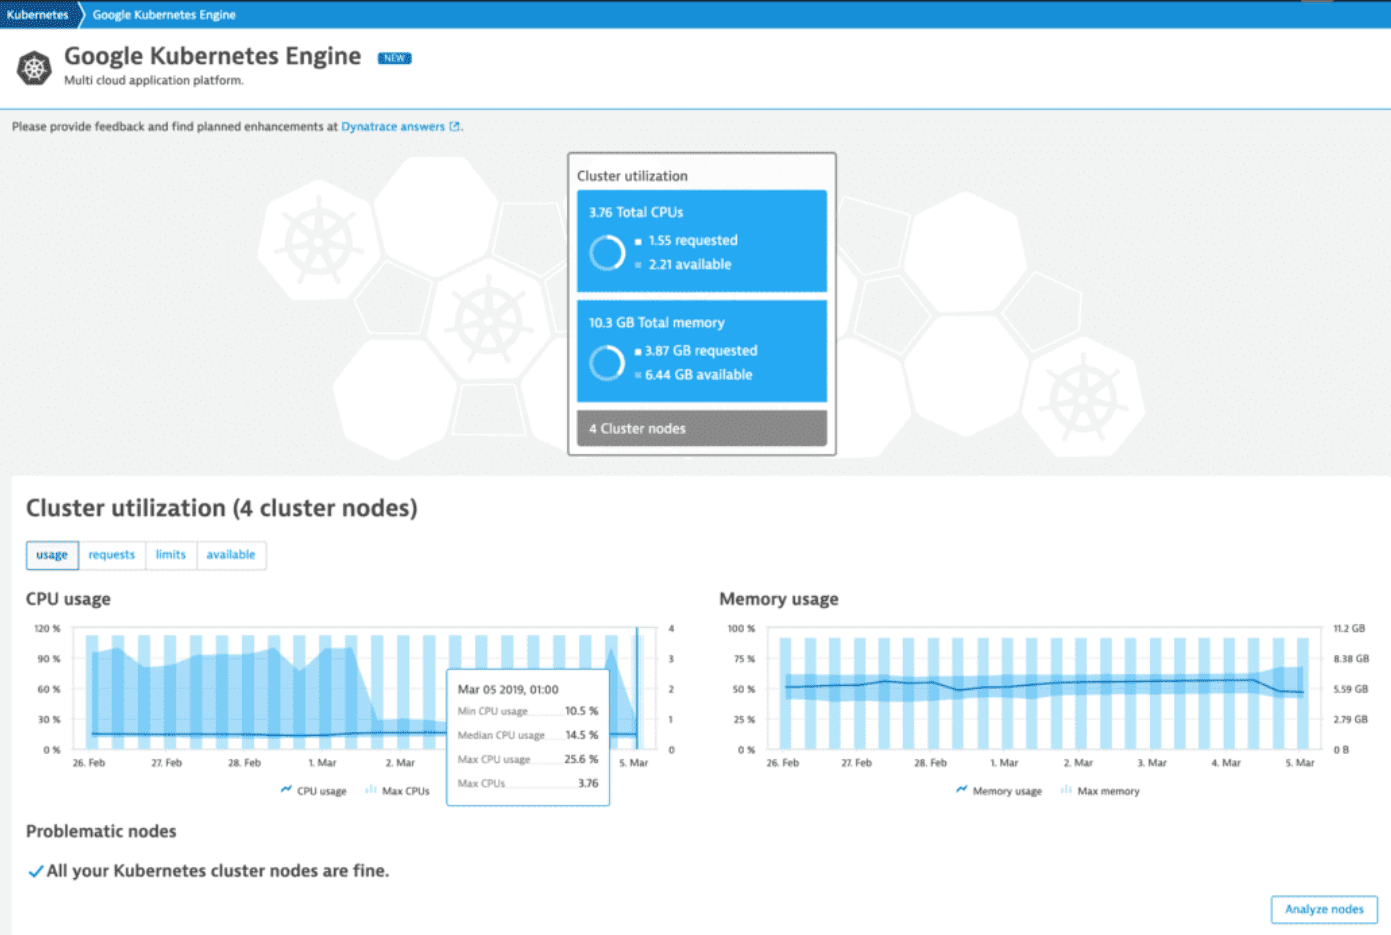Open Kubernetes breadcrumb
The height and width of the screenshot is (935, 1391).
click(38, 15)
